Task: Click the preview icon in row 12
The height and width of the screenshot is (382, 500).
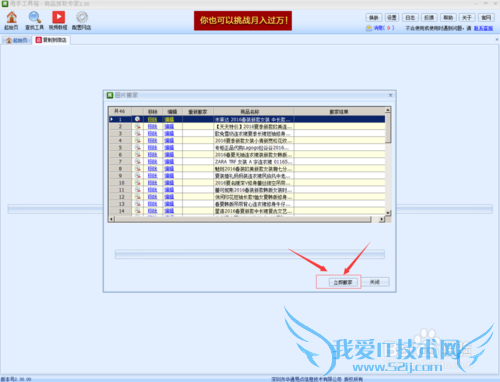Action: tap(137, 197)
